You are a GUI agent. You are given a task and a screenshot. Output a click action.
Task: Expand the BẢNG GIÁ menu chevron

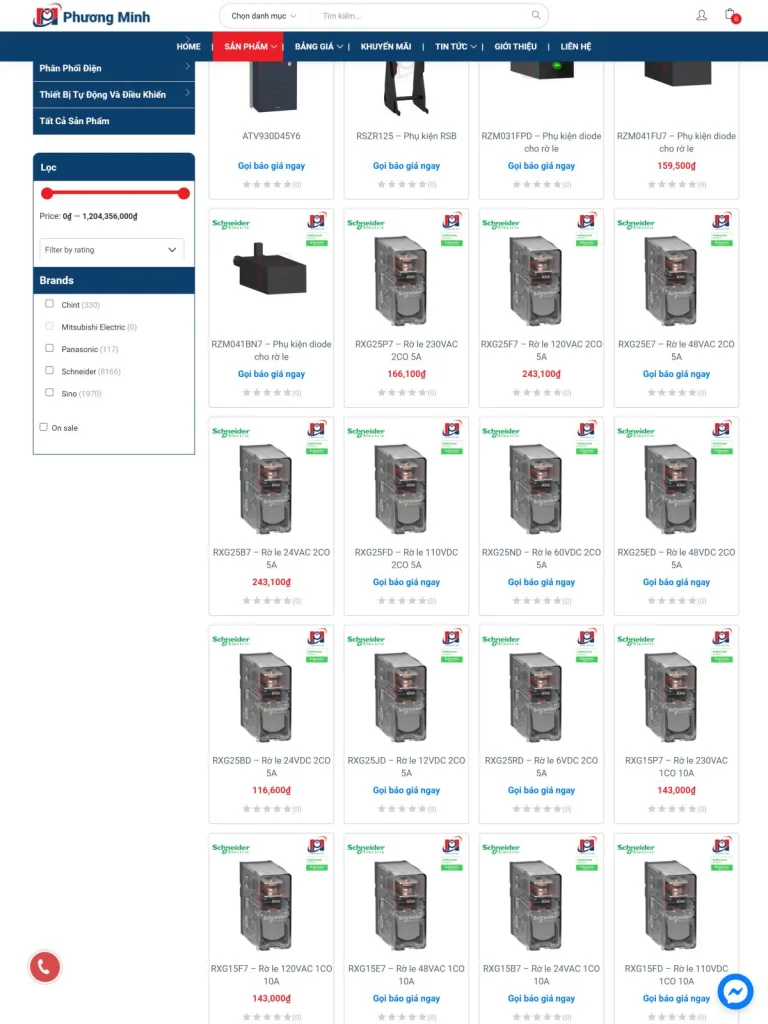pyautogui.click(x=340, y=46)
